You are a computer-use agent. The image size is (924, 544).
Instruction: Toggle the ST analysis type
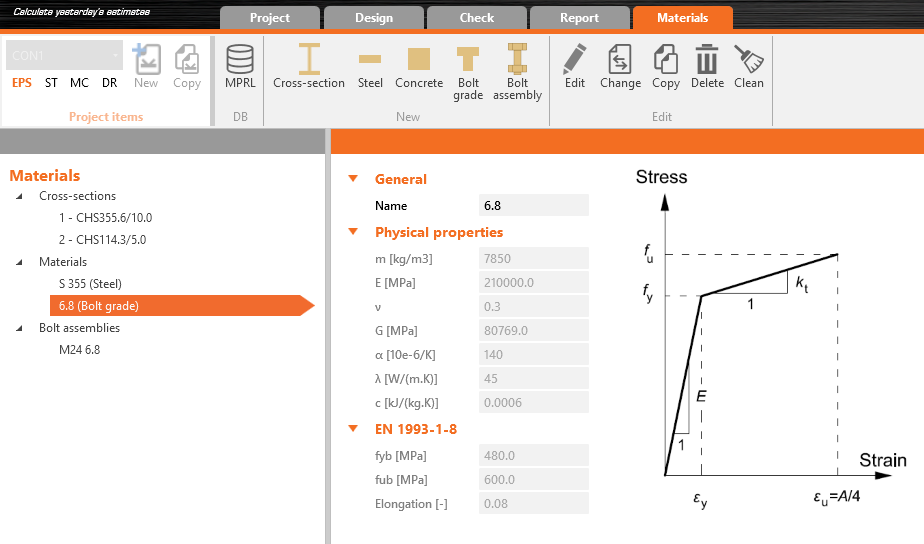[51, 83]
